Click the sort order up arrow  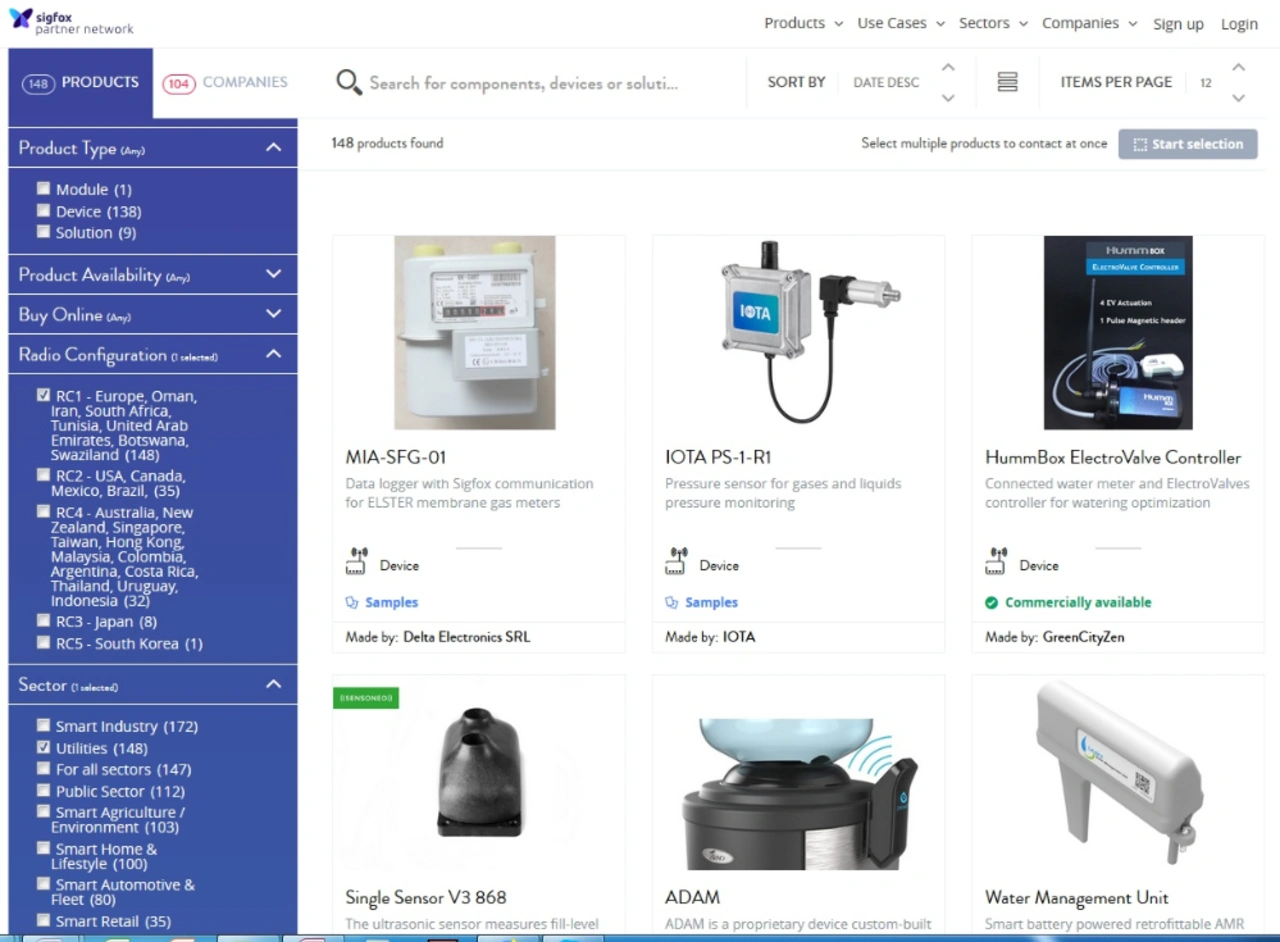948,67
